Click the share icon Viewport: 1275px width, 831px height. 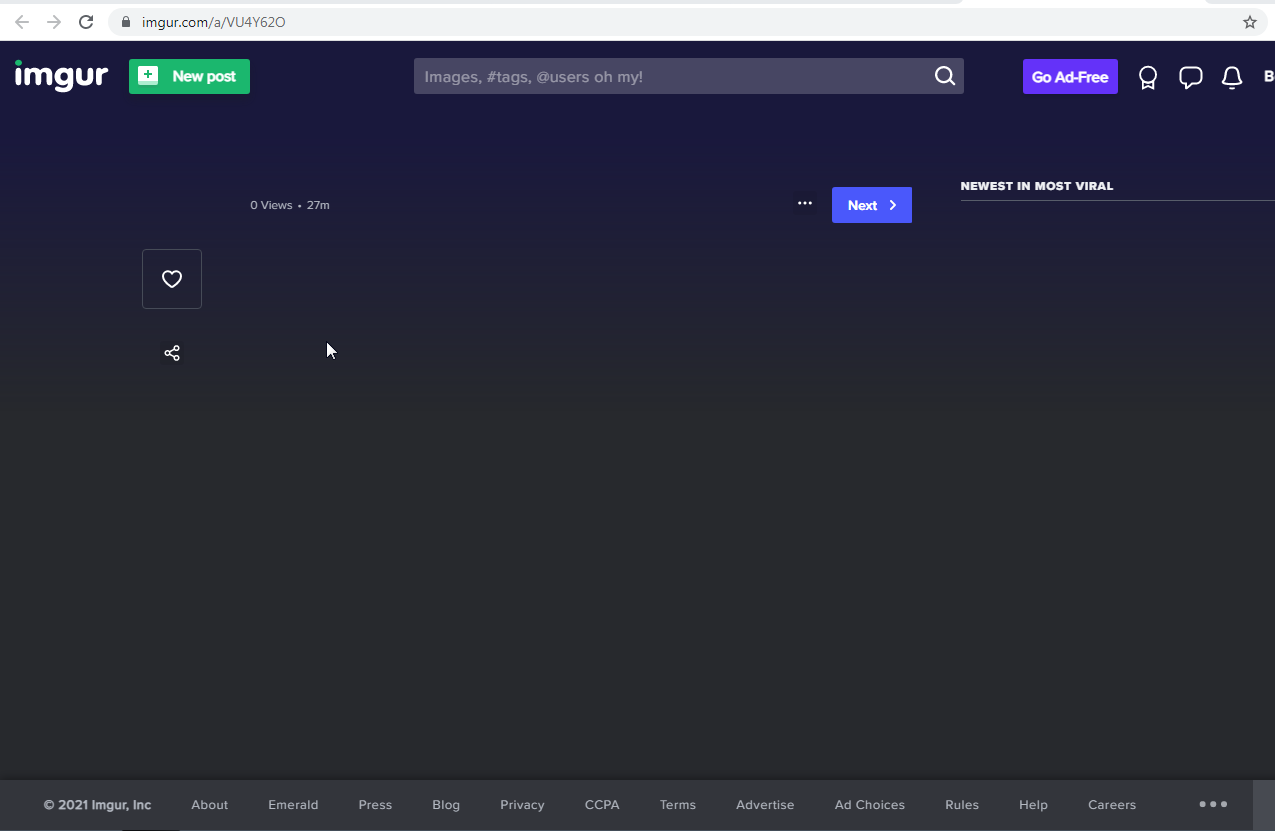pos(172,353)
